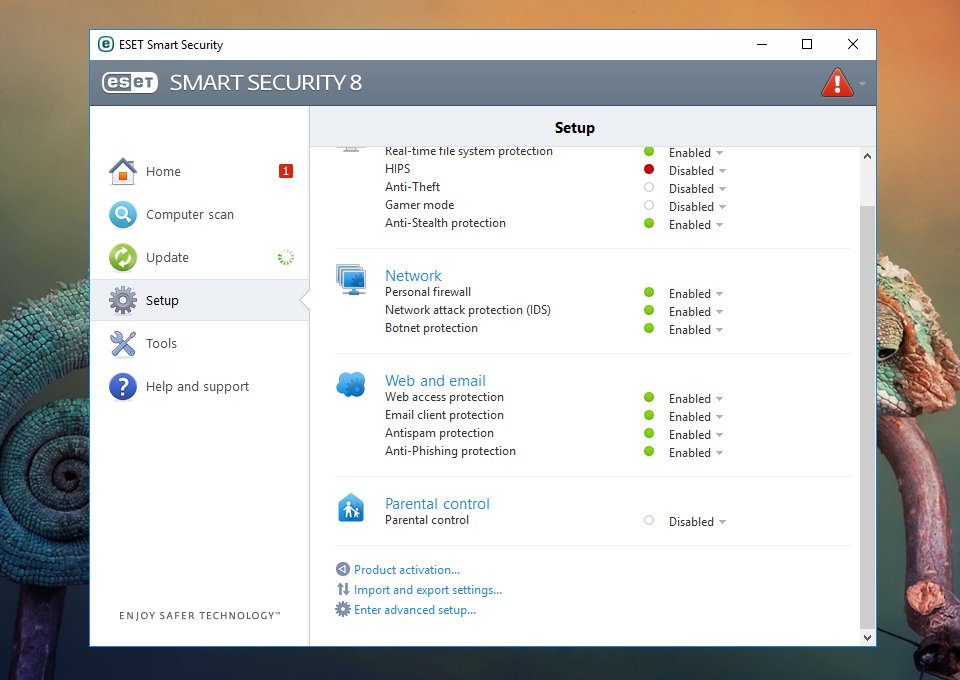
Task: Open the Gamer mode Disabled dropdown
Action: (x=697, y=207)
